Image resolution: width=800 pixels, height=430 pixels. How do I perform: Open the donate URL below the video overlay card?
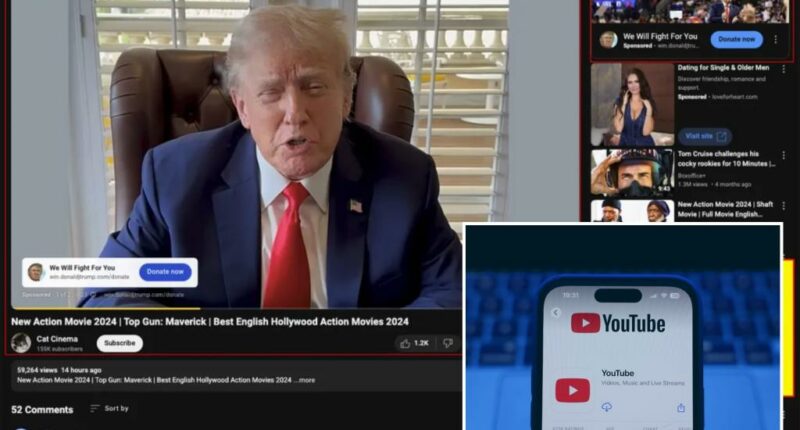click(144, 295)
